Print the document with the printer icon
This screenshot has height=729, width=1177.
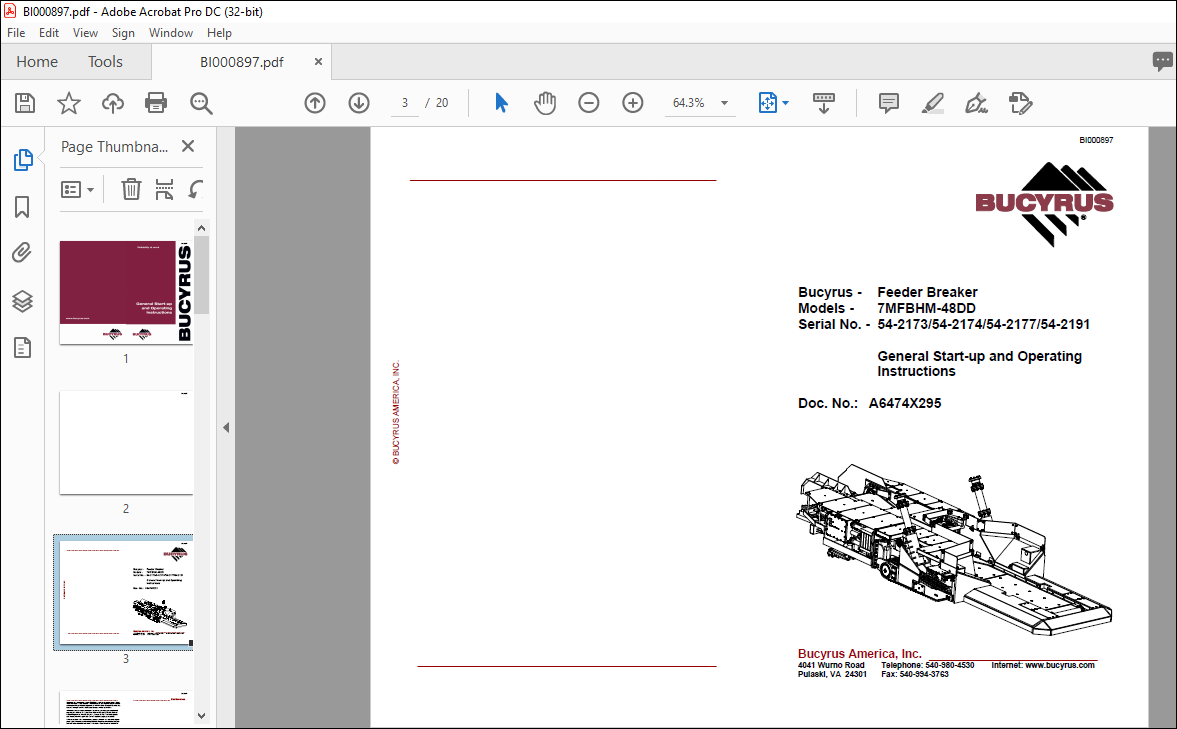click(156, 103)
